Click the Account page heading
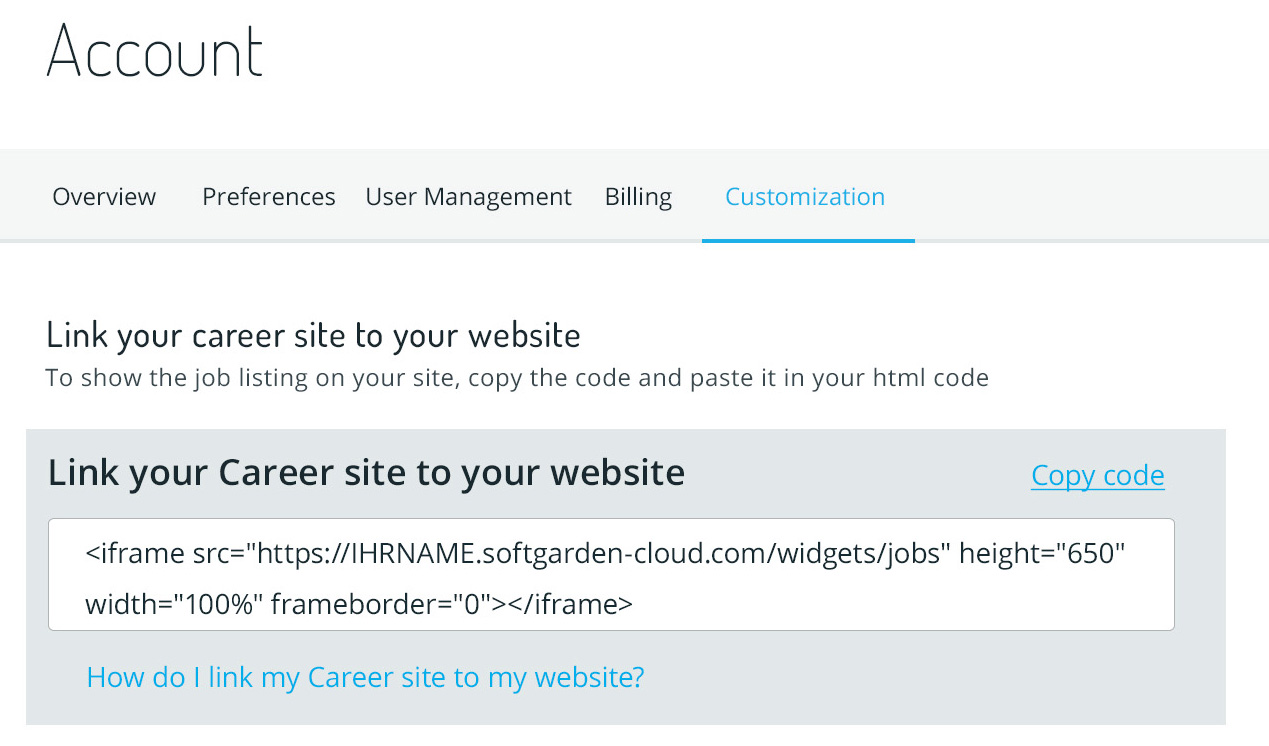Viewport: 1269px width, 746px height. (x=155, y=49)
